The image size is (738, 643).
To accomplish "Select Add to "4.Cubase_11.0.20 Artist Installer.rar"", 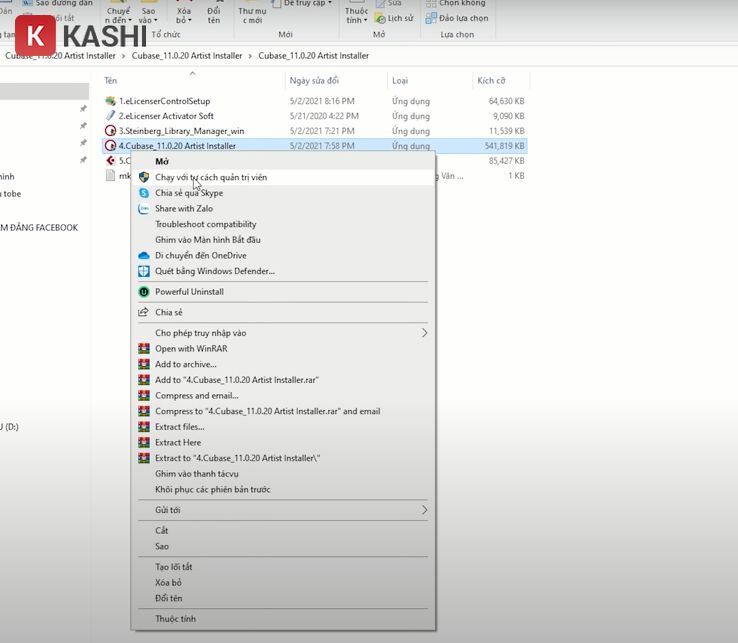I will (x=284, y=380).
